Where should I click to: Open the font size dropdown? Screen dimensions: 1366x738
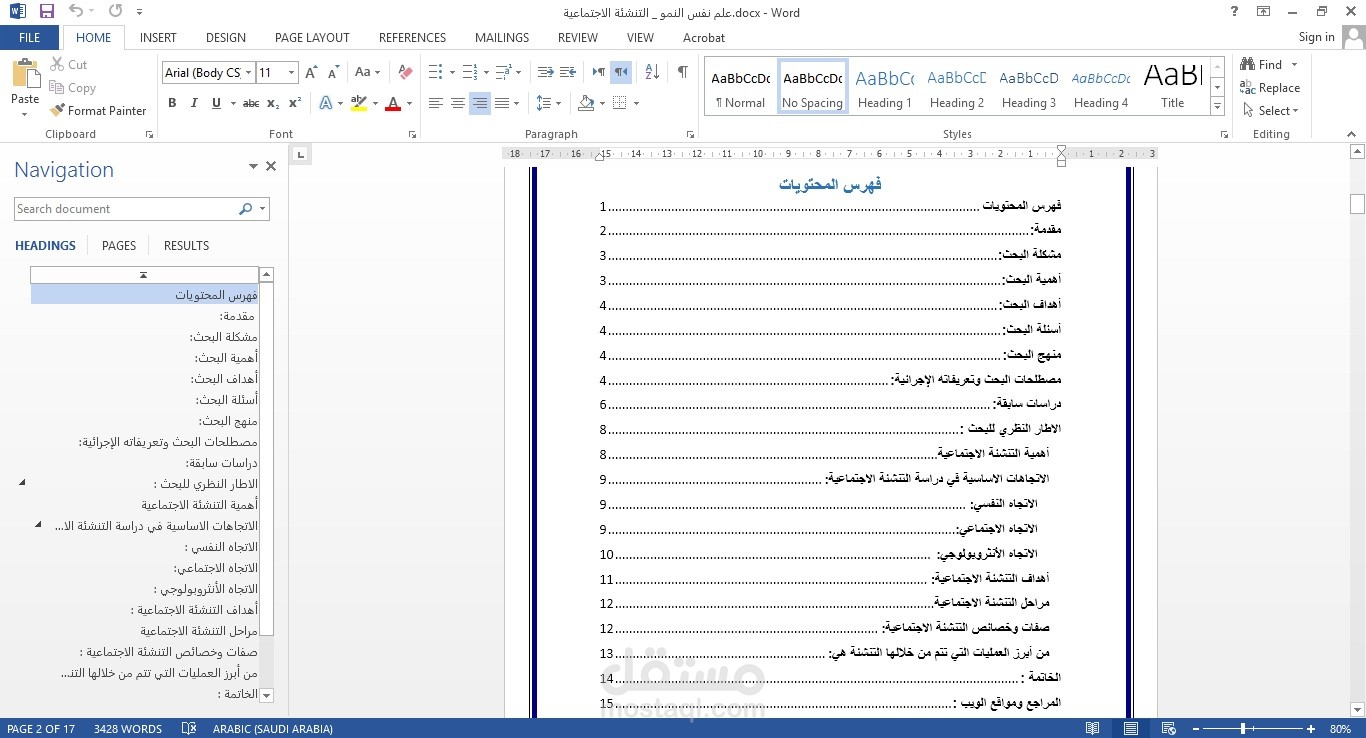tap(290, 72)
